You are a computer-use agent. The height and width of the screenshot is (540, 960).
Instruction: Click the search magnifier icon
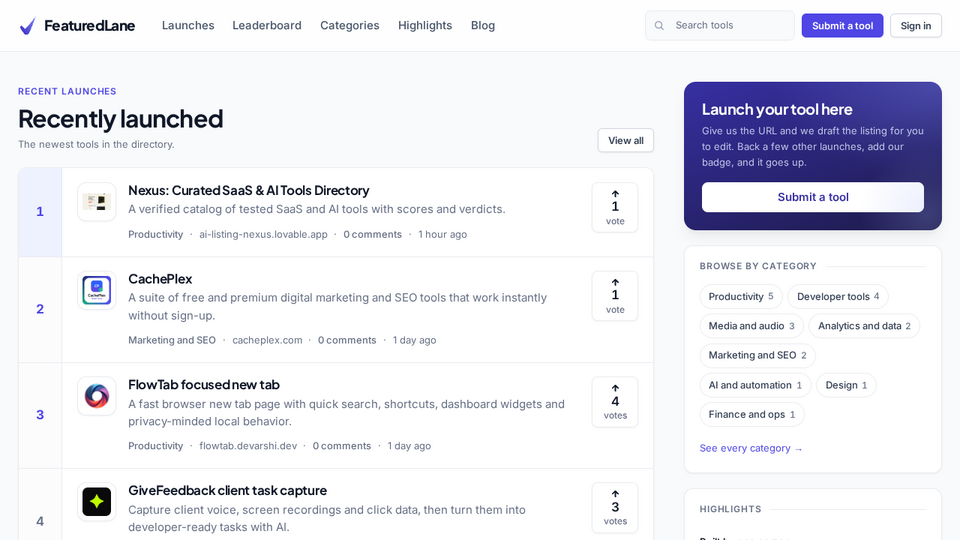[659, 26]
